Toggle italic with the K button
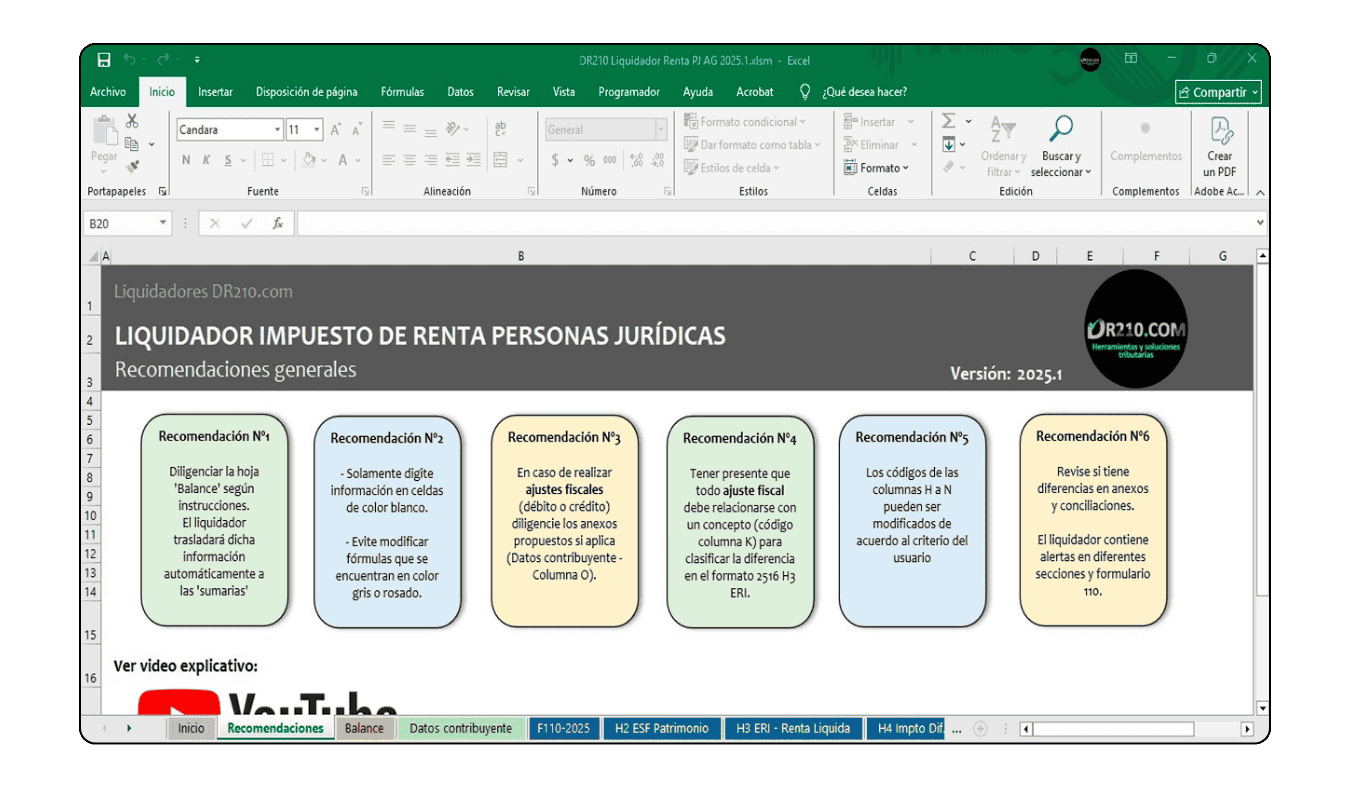This screenshot has height=788, width=1350. click(205, 159)
